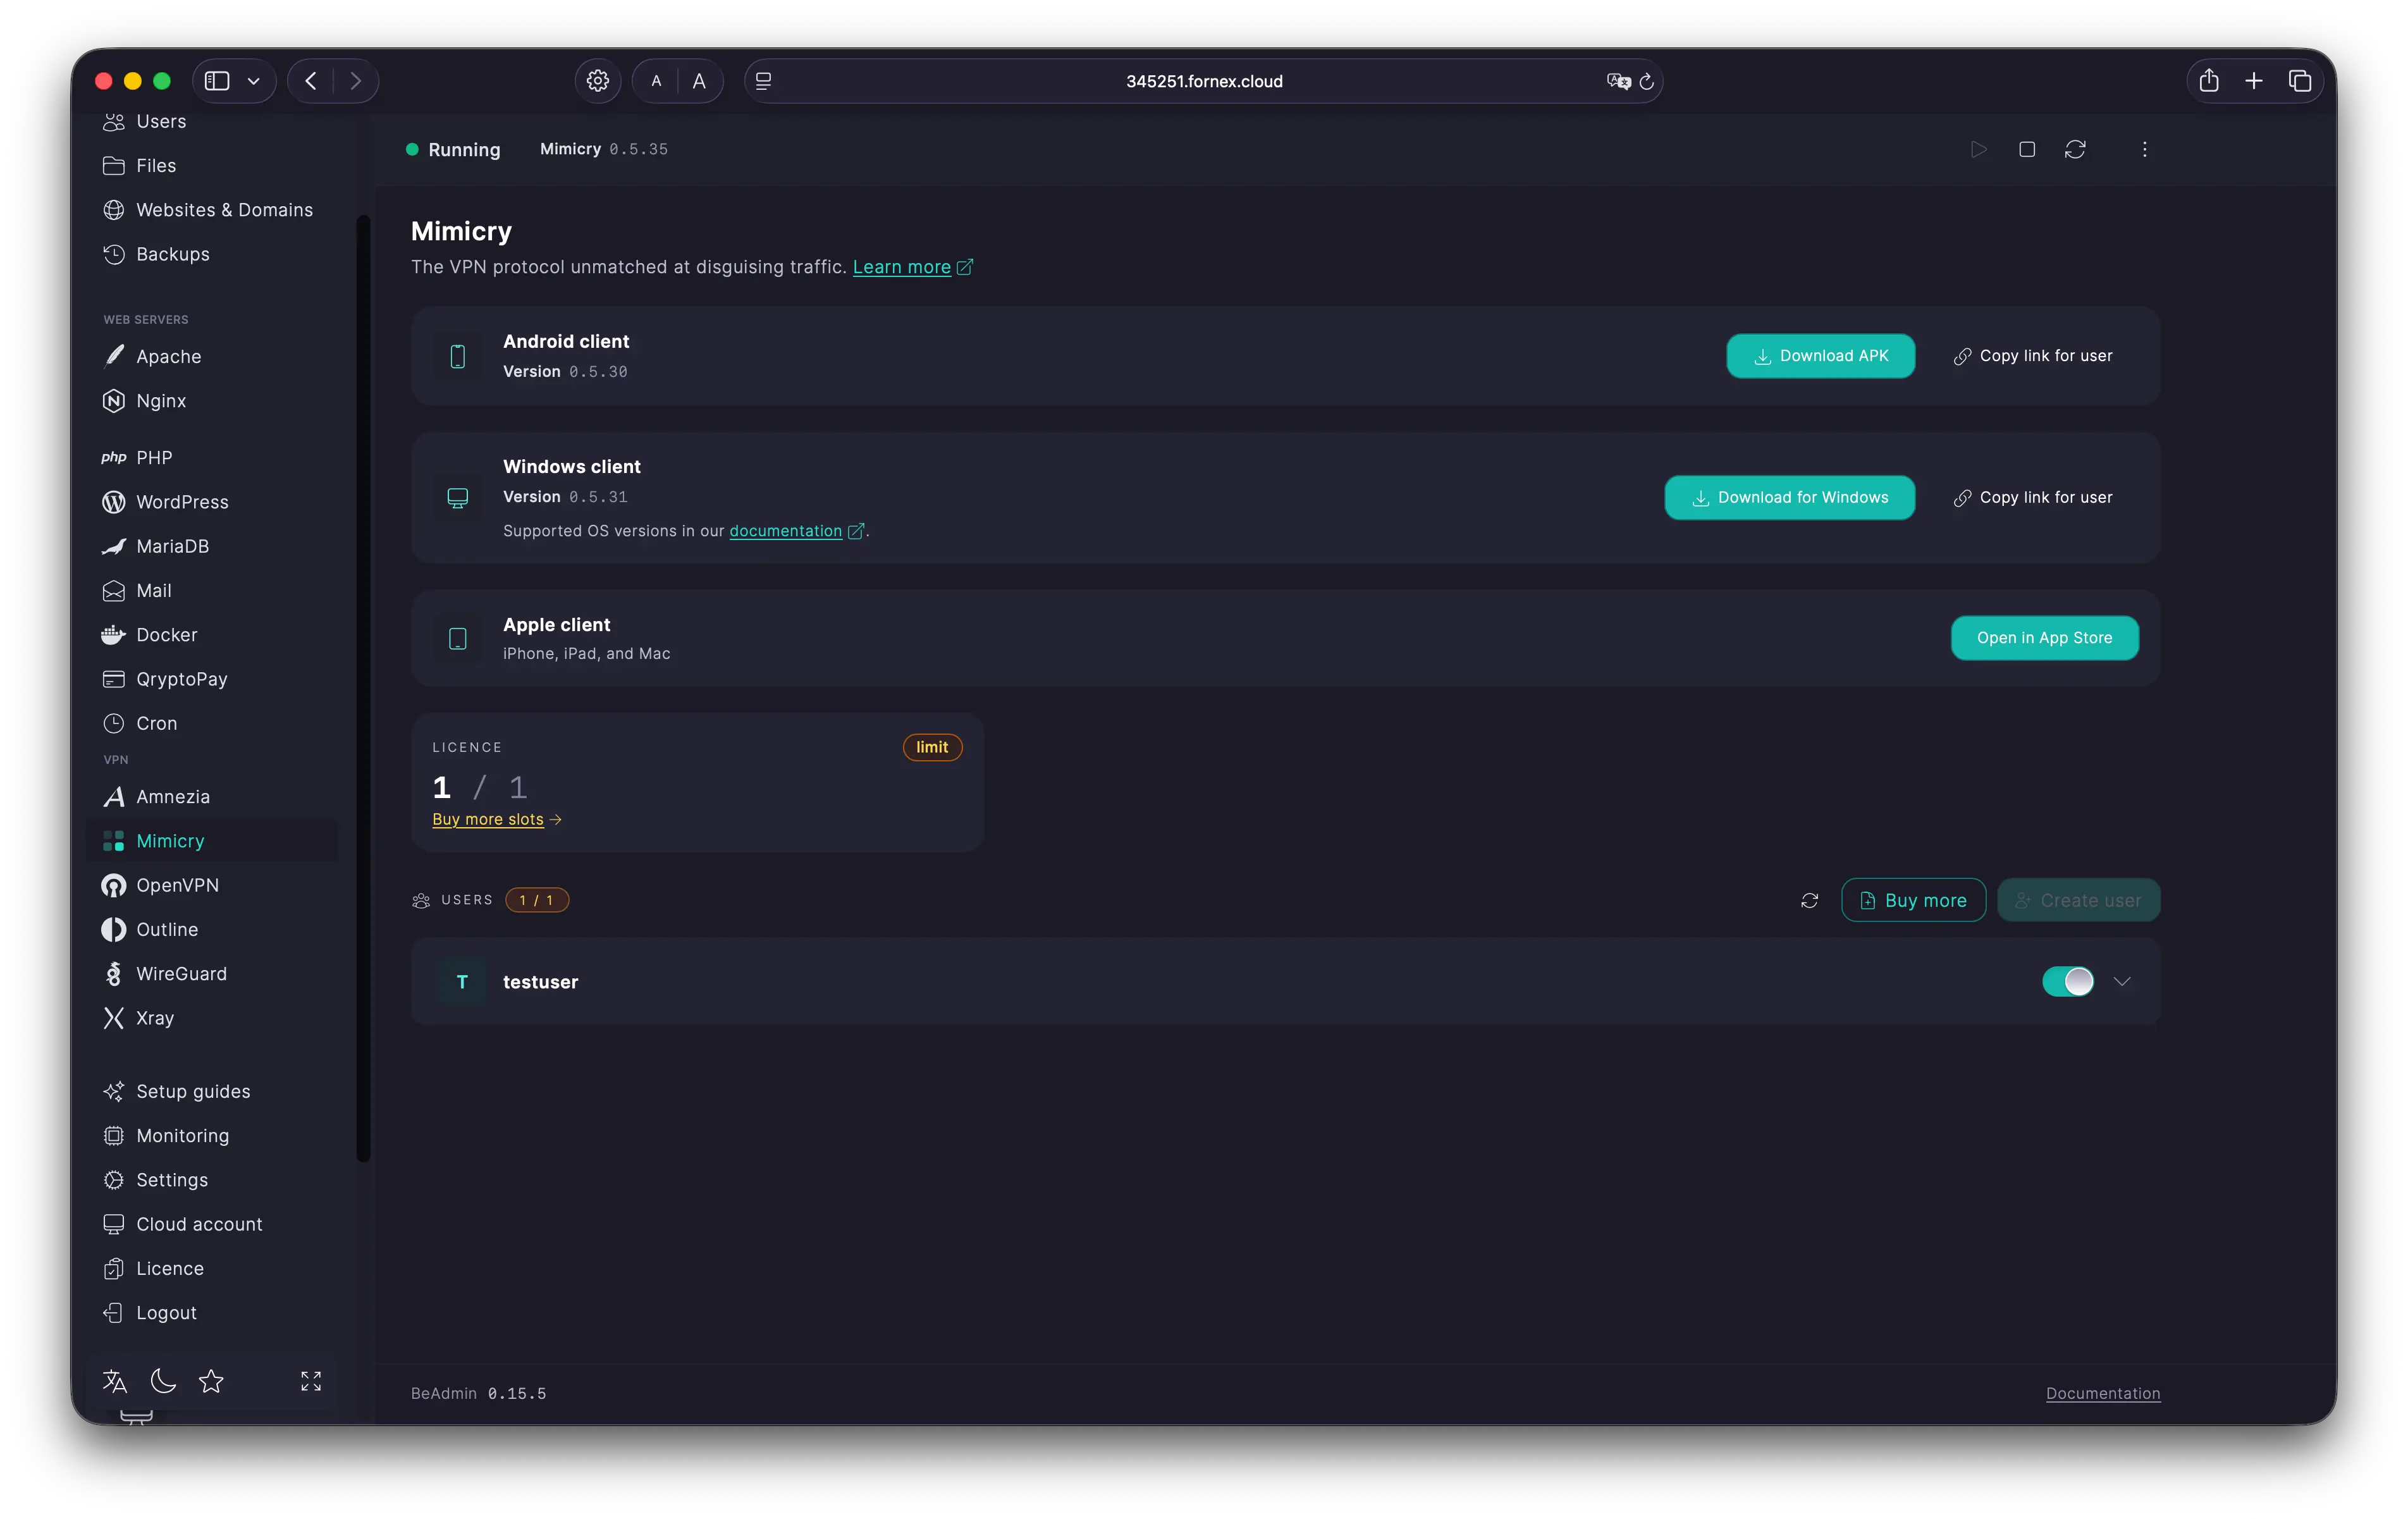Viewport: 2408px width, 1519px height.
Task: Open the Windows documentation link
Action: [x=785, y=531]
